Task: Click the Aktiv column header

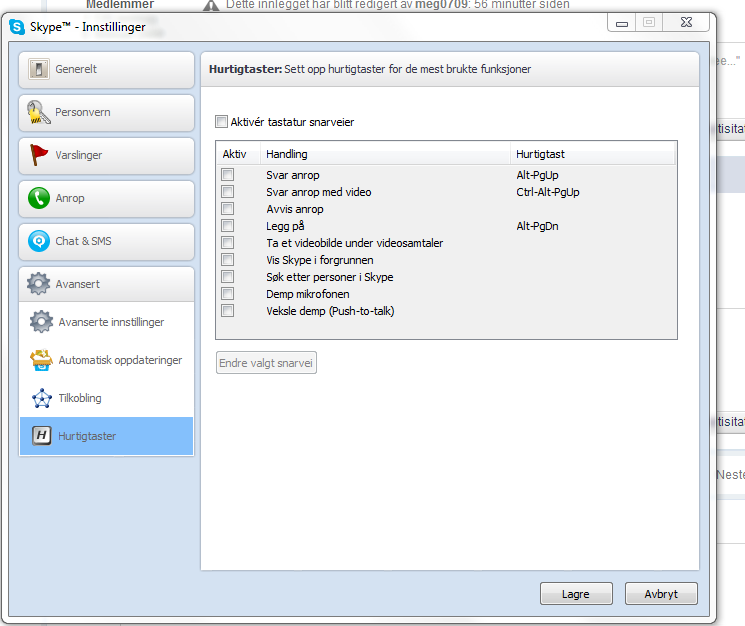Action: coord(238,154)
